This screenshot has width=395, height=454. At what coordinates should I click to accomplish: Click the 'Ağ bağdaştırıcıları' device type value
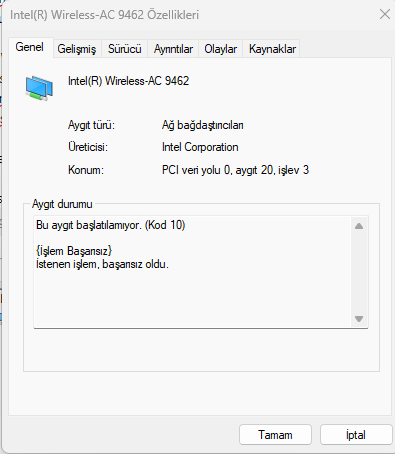[203, 125]
